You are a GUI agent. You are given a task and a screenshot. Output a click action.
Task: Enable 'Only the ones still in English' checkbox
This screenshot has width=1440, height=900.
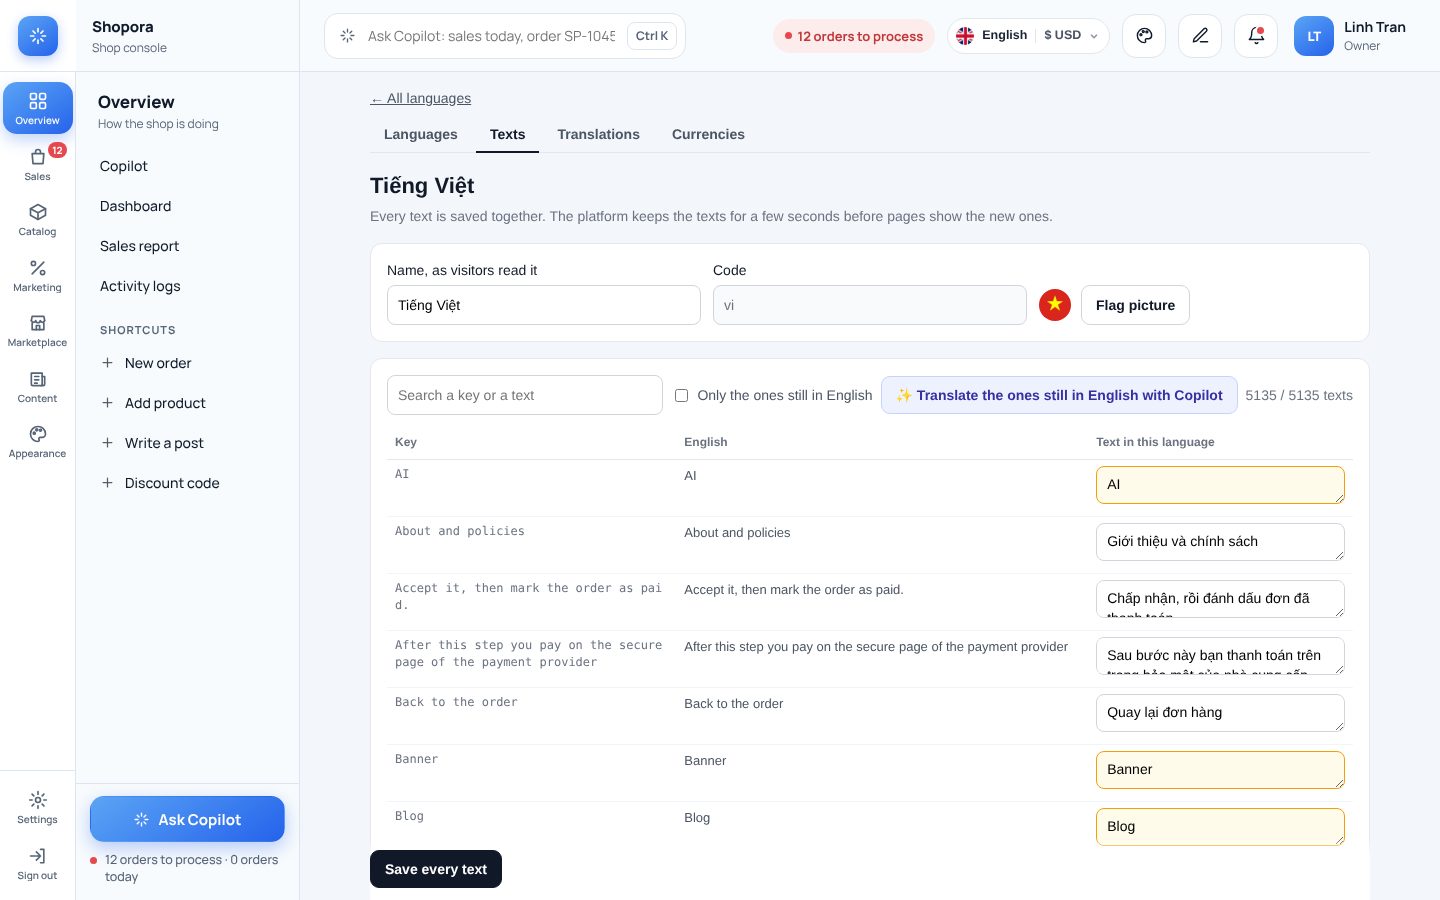pyautogui.click(x=681, y=395)
